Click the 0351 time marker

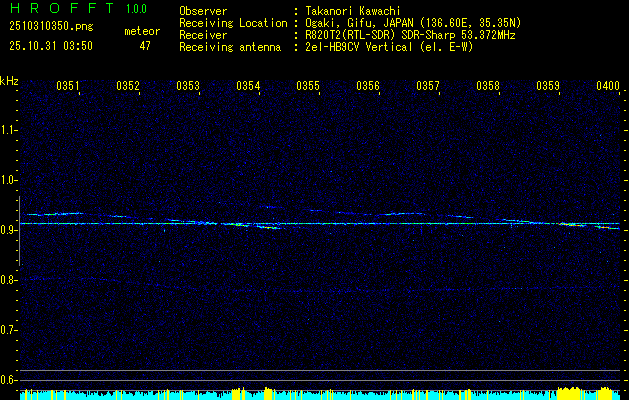click(x=68, y=87)
